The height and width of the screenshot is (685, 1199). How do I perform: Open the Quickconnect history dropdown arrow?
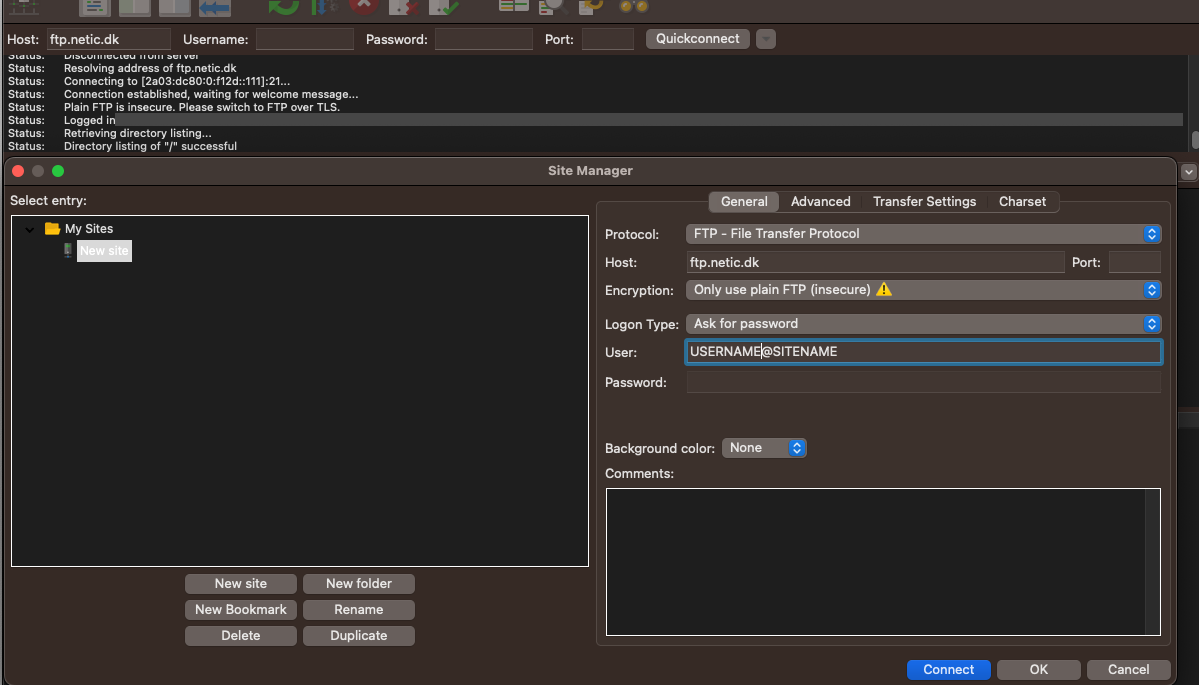tap(765, 39)
